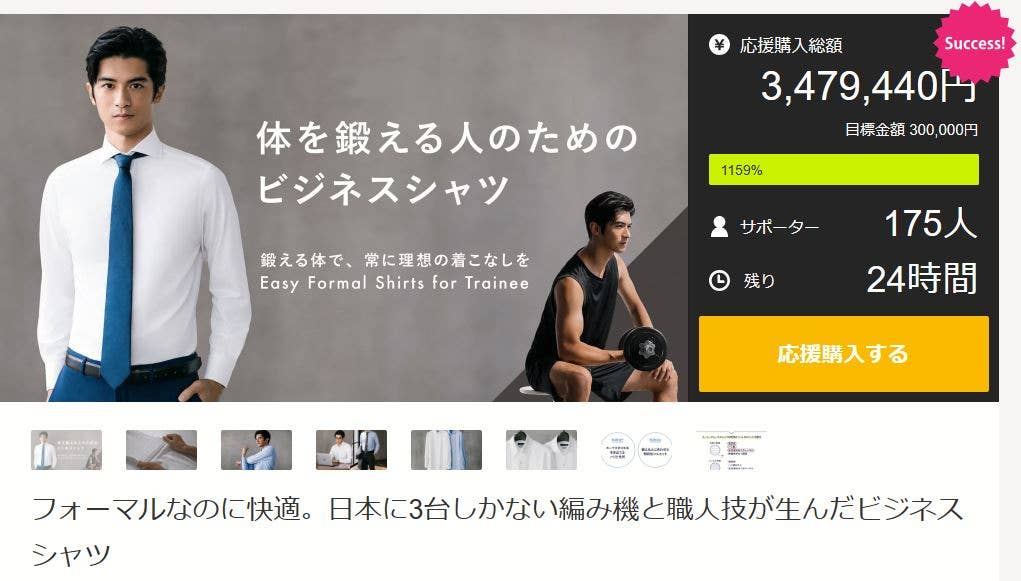Viewport: 1021px width, 581px height.
Task: Click the 175人 supporter count
Action: [x=930, y=223]
